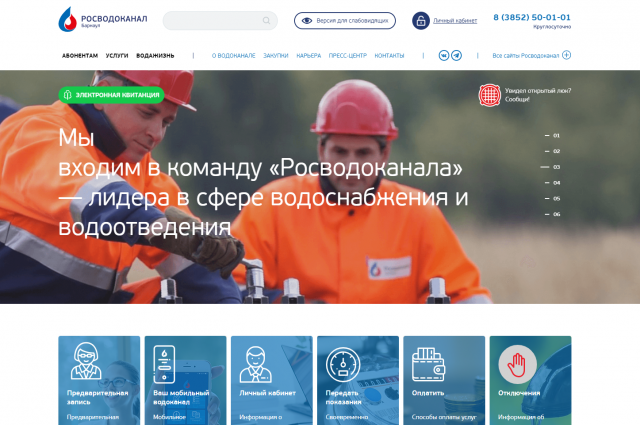Open the Telegram channel icon
Viewport: 640px width, 425px height.
point(456,55)
